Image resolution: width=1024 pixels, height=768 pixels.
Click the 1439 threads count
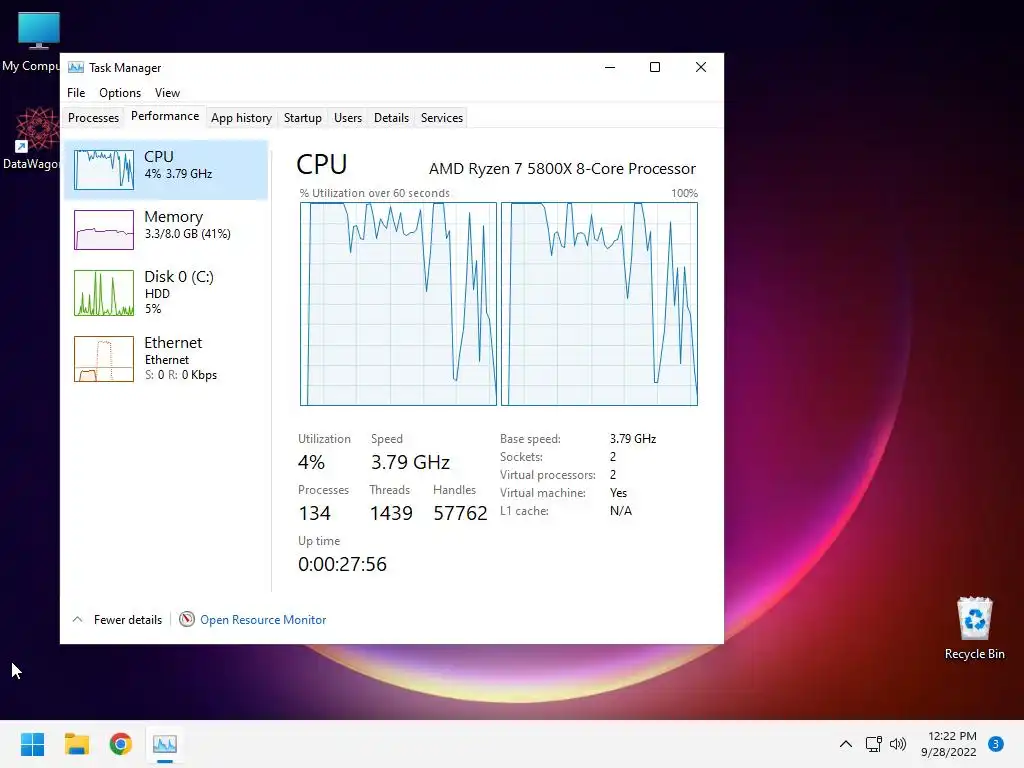[391, 513]
